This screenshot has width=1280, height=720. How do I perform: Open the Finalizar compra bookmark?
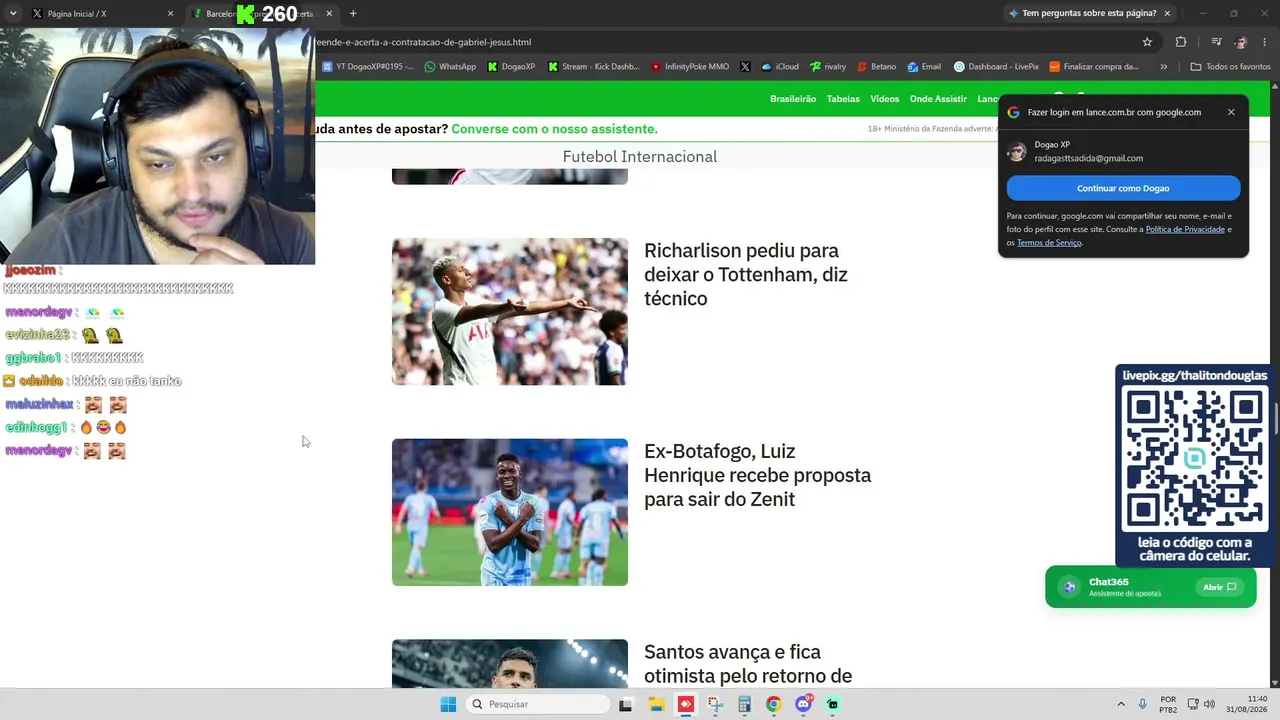coord(1094,67)
